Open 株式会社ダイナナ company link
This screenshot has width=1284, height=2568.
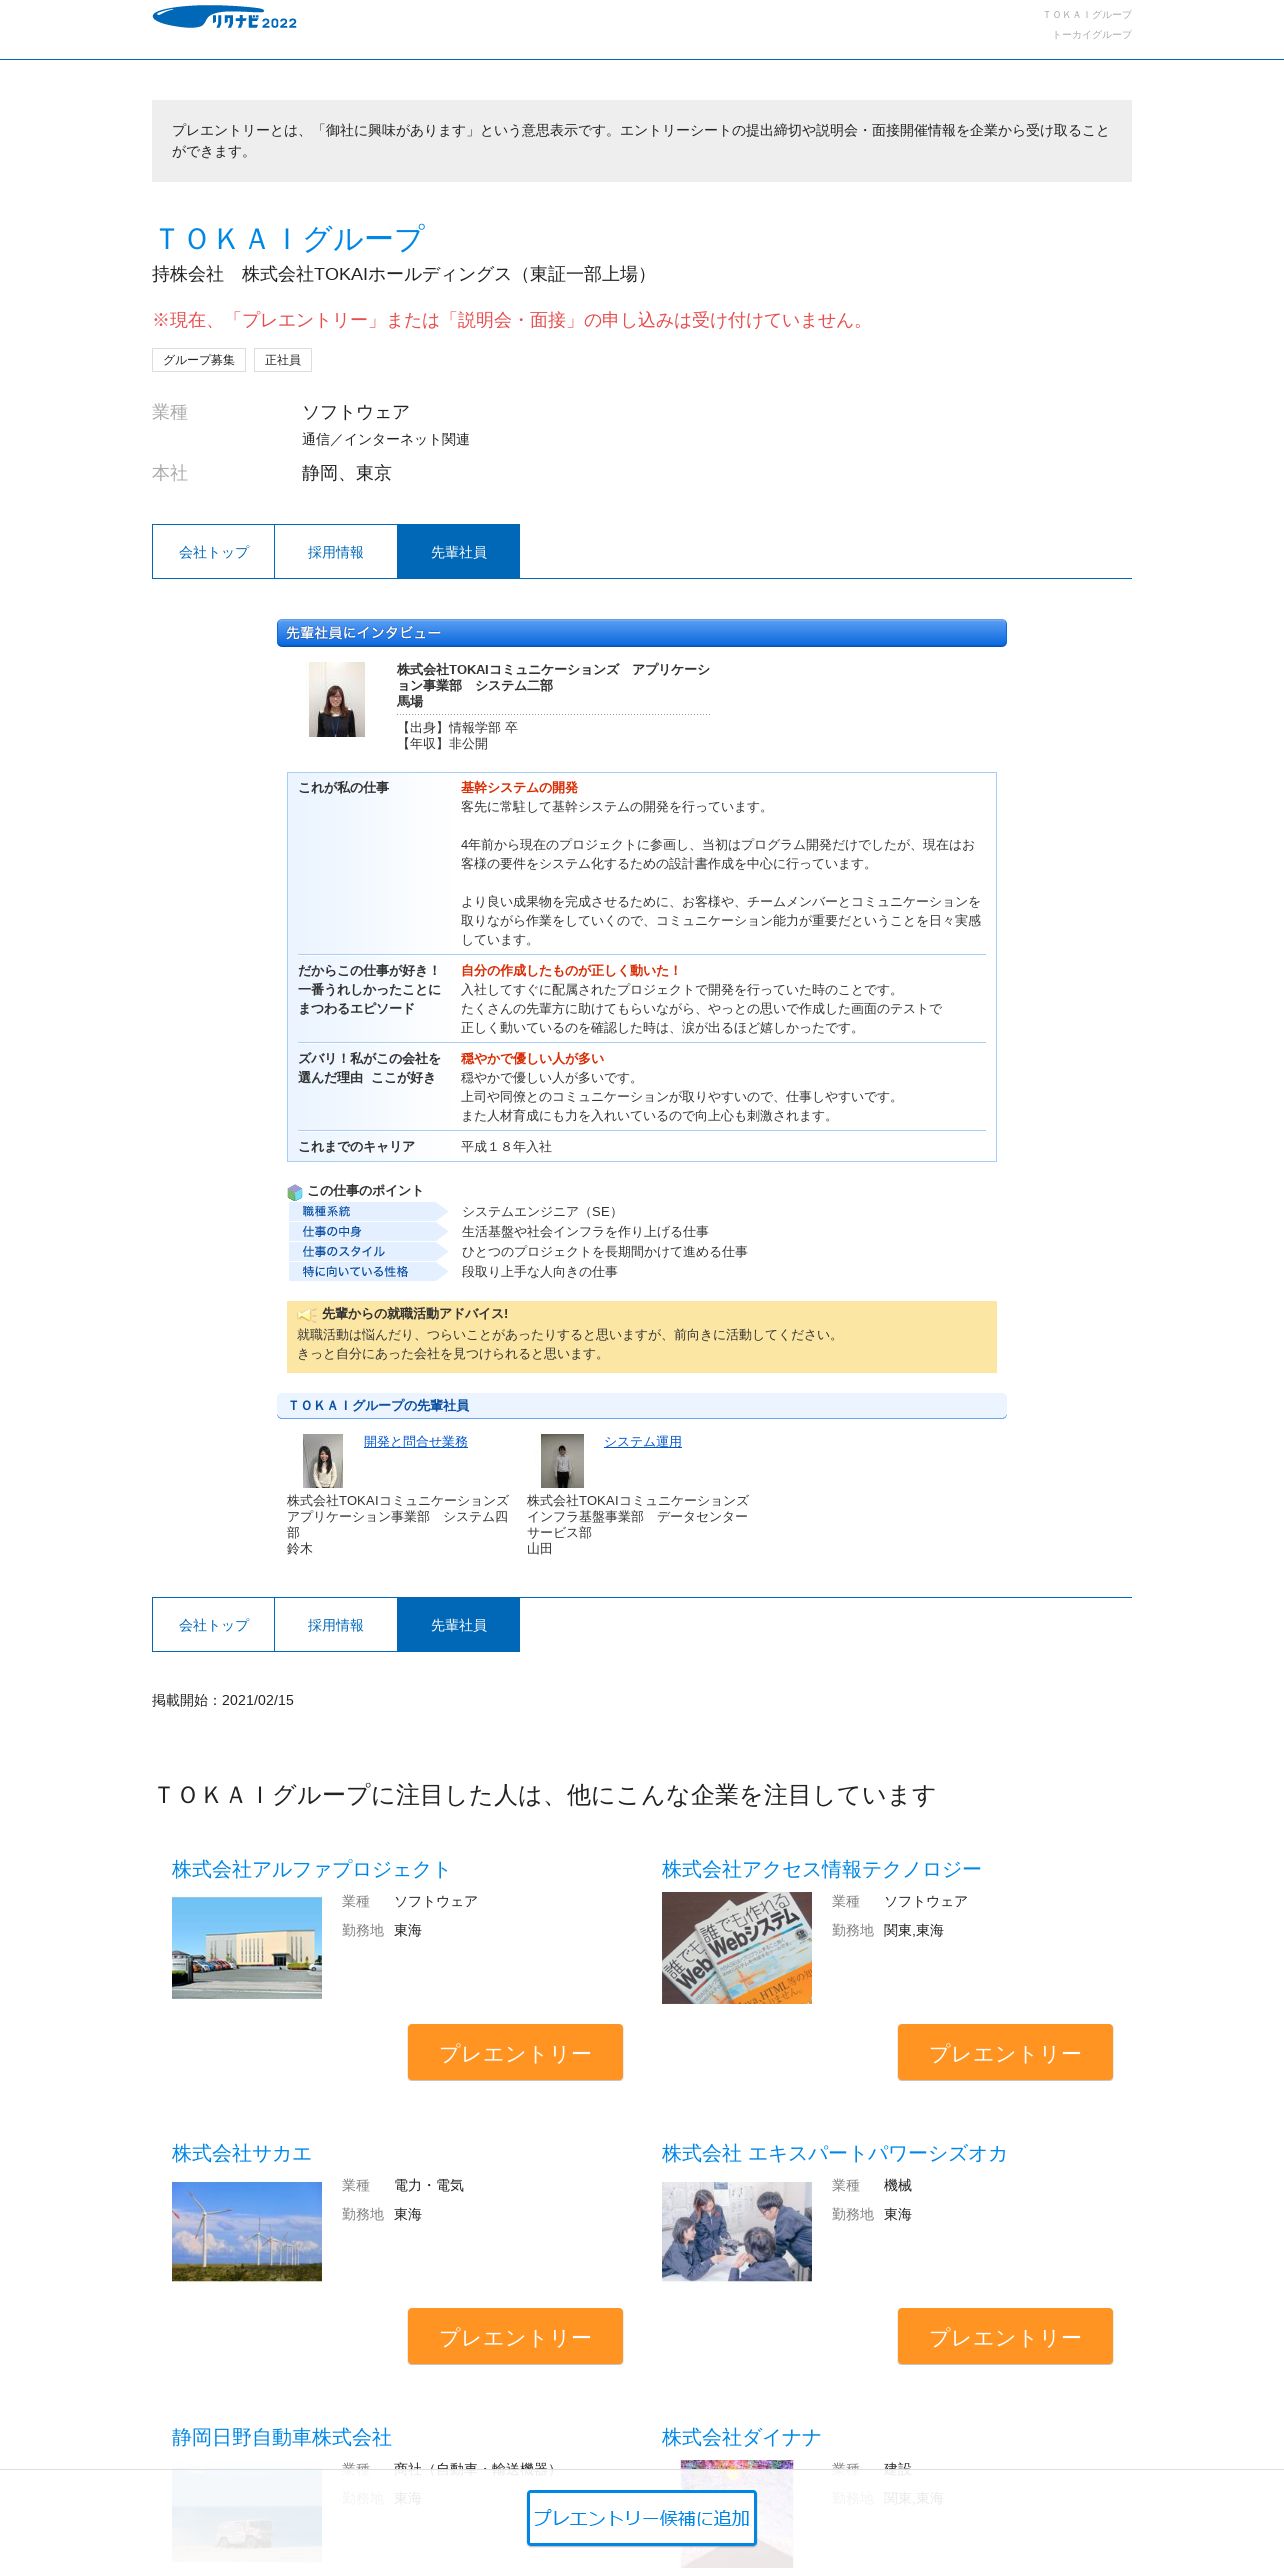pos(741,2437)
